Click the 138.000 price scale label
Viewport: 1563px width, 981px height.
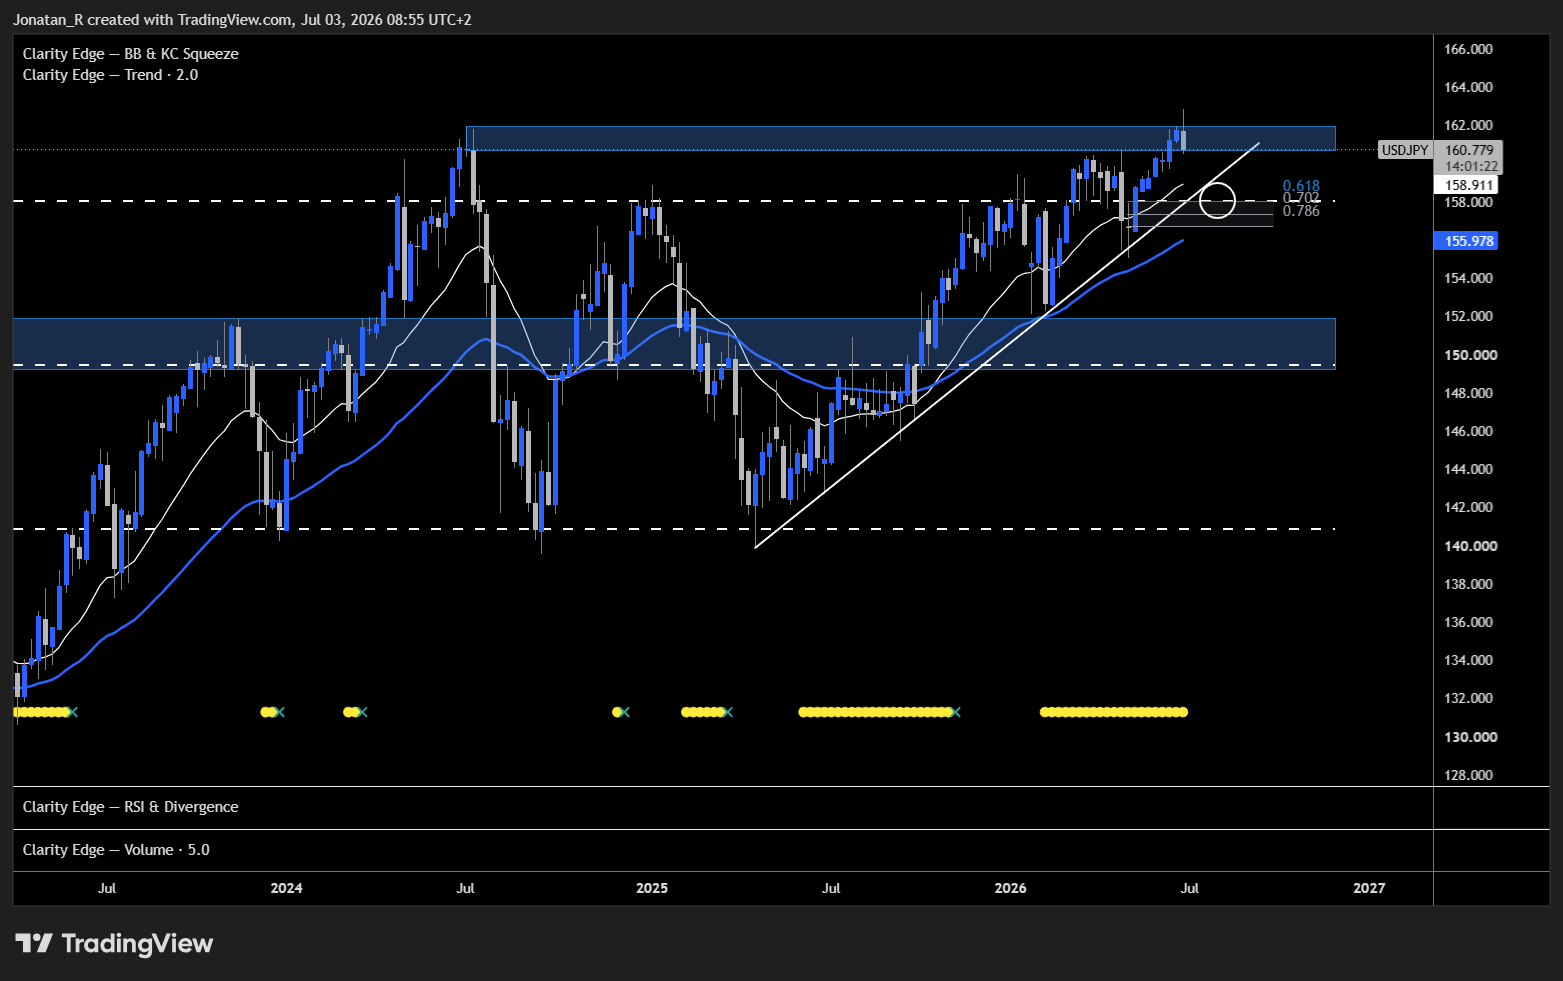point(1468,584)
